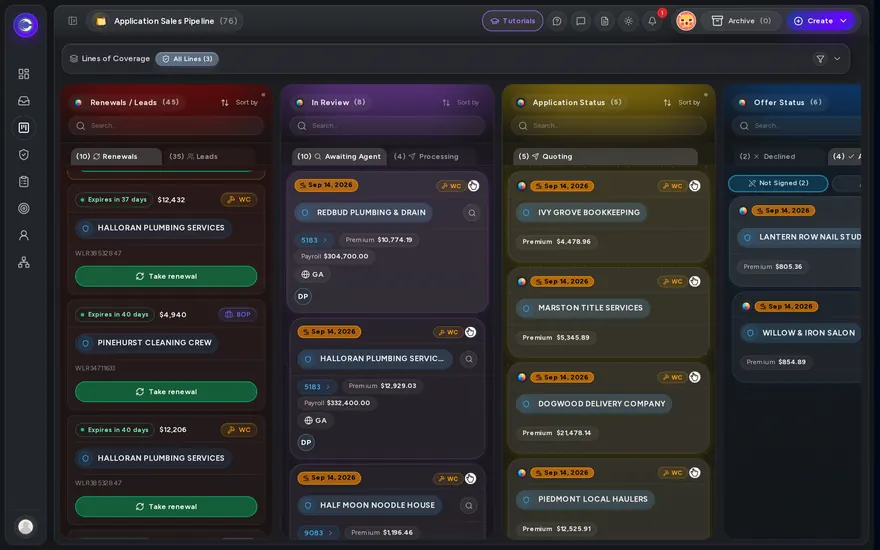Toggle the sidebar panel icon beside title
The width and height of the screenshot is (880, 550).
(72, 21)
